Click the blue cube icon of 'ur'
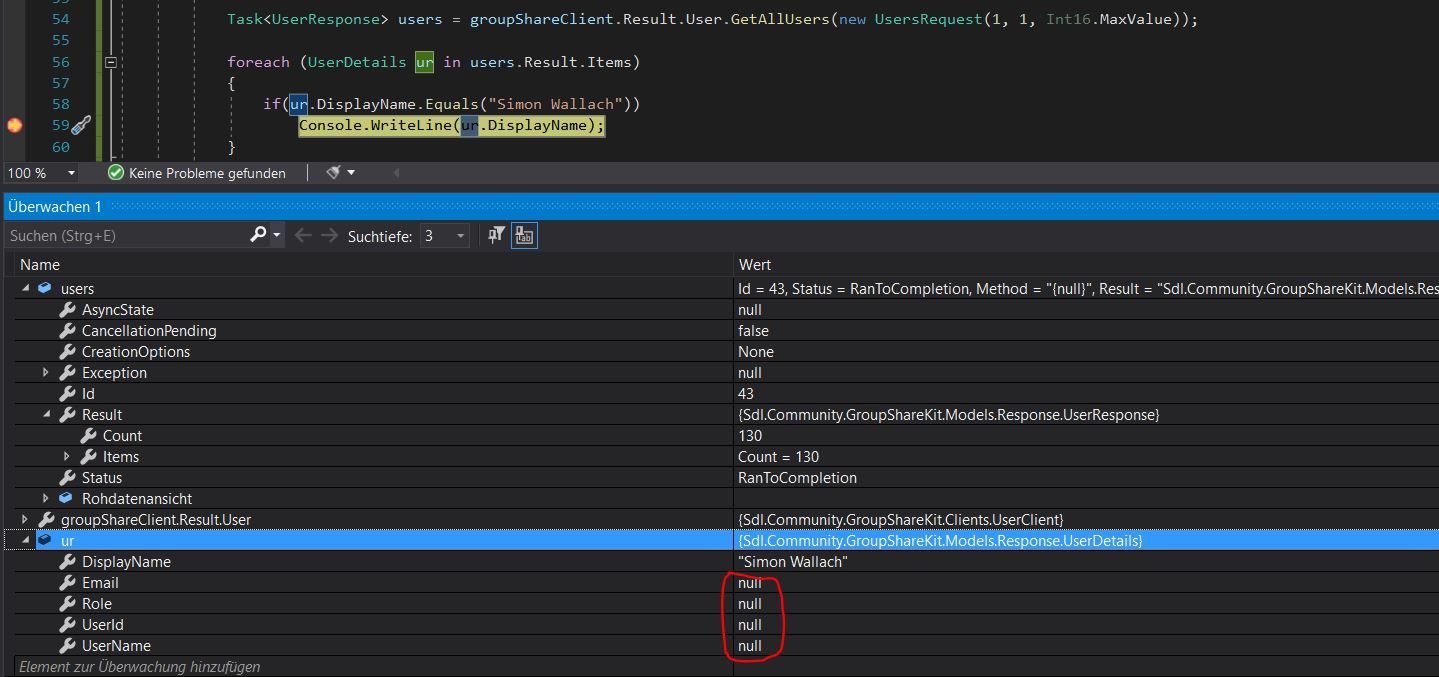Screen dimensions: 1439x677 tap(45, 541)
